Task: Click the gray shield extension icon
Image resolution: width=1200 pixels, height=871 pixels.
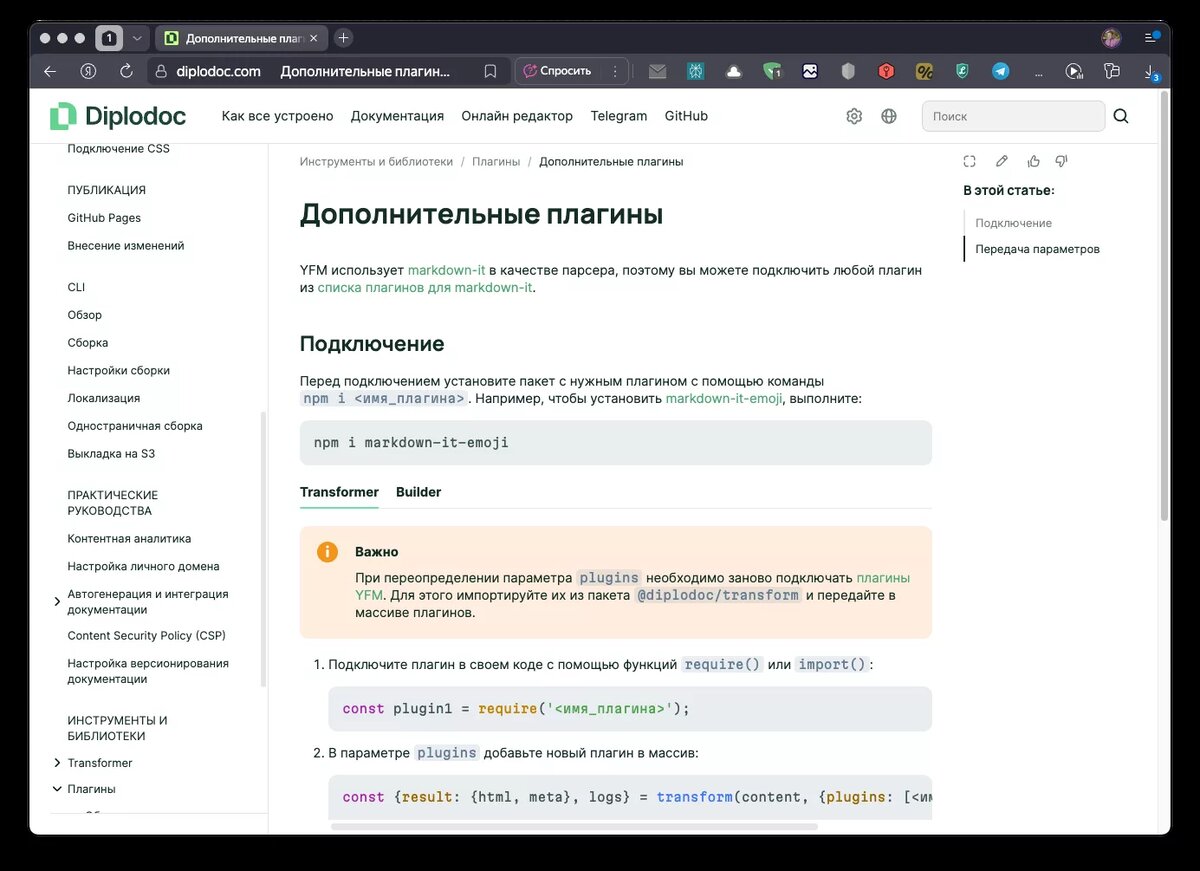Action: pos(848,71)
